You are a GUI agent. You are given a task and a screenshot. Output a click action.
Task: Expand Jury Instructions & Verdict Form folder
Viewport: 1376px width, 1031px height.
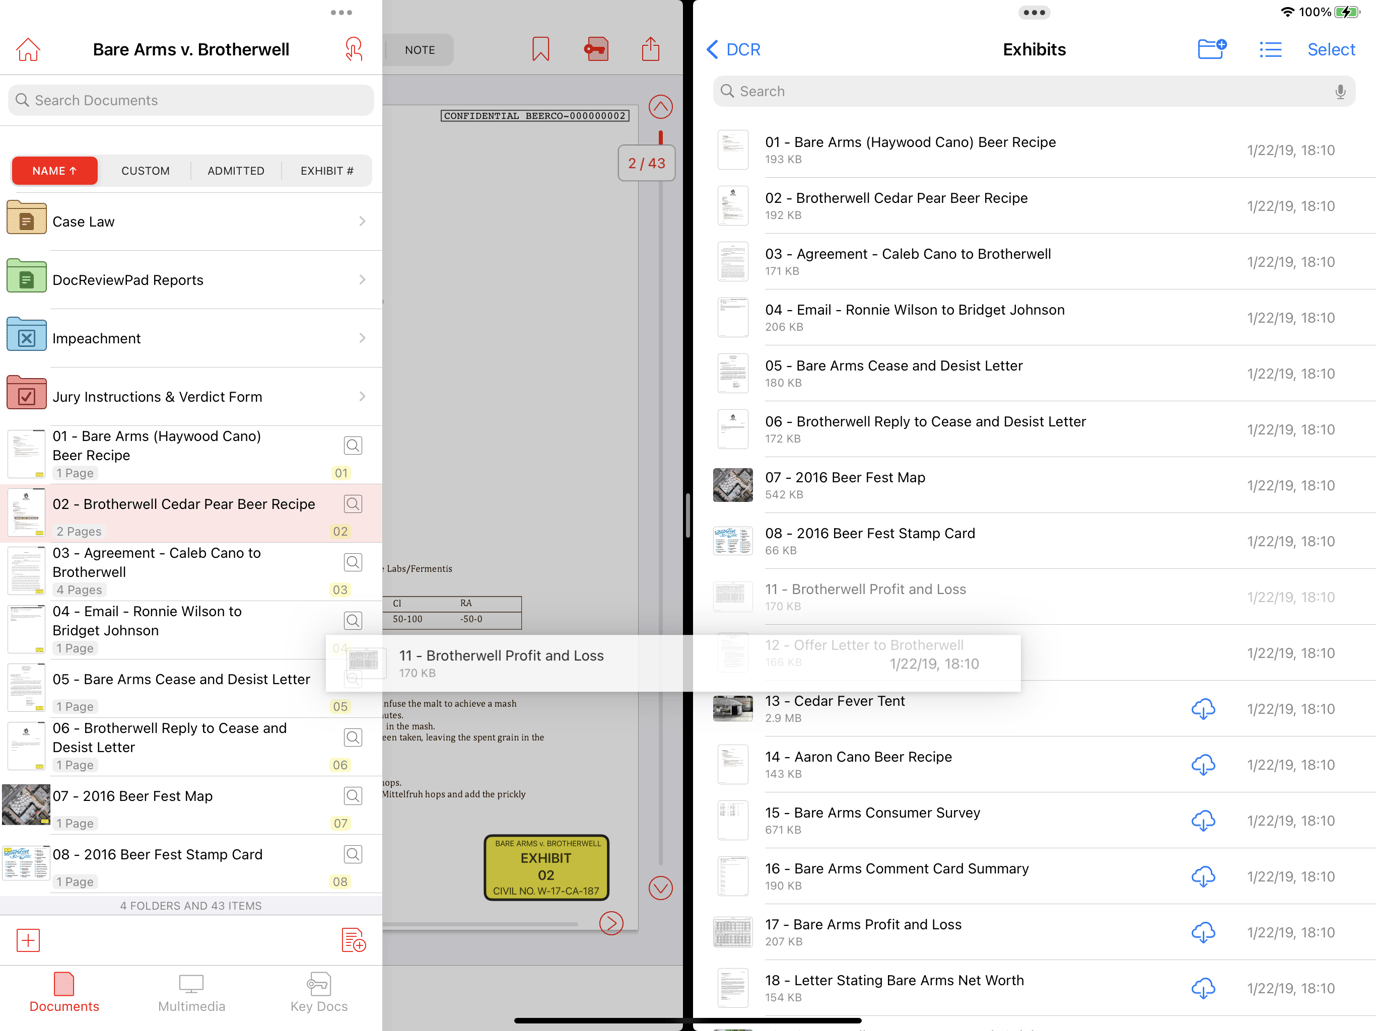pos(190,396)
